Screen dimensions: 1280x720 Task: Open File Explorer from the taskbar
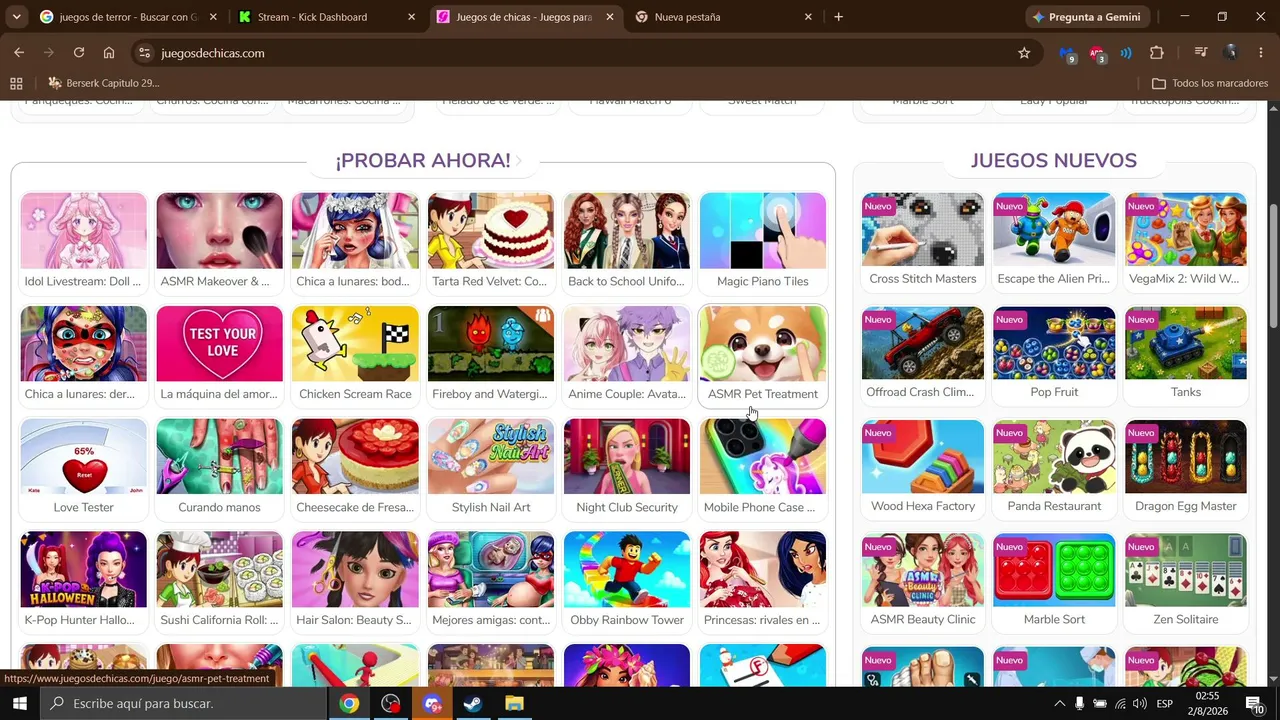pos(514,703)
